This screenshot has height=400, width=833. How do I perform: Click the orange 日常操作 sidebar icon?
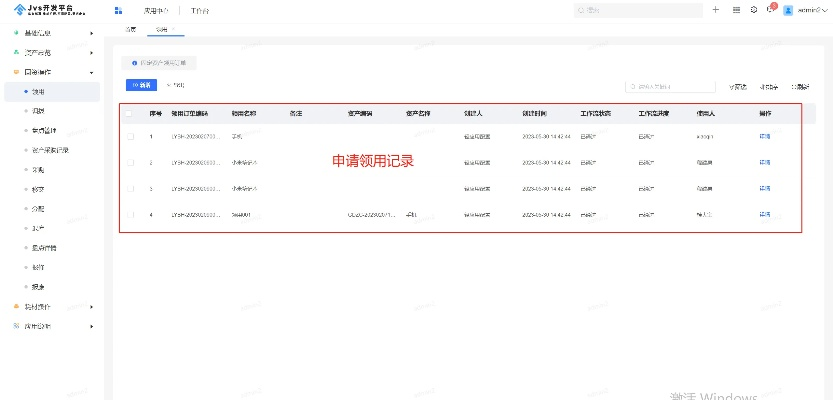point(16,72)
